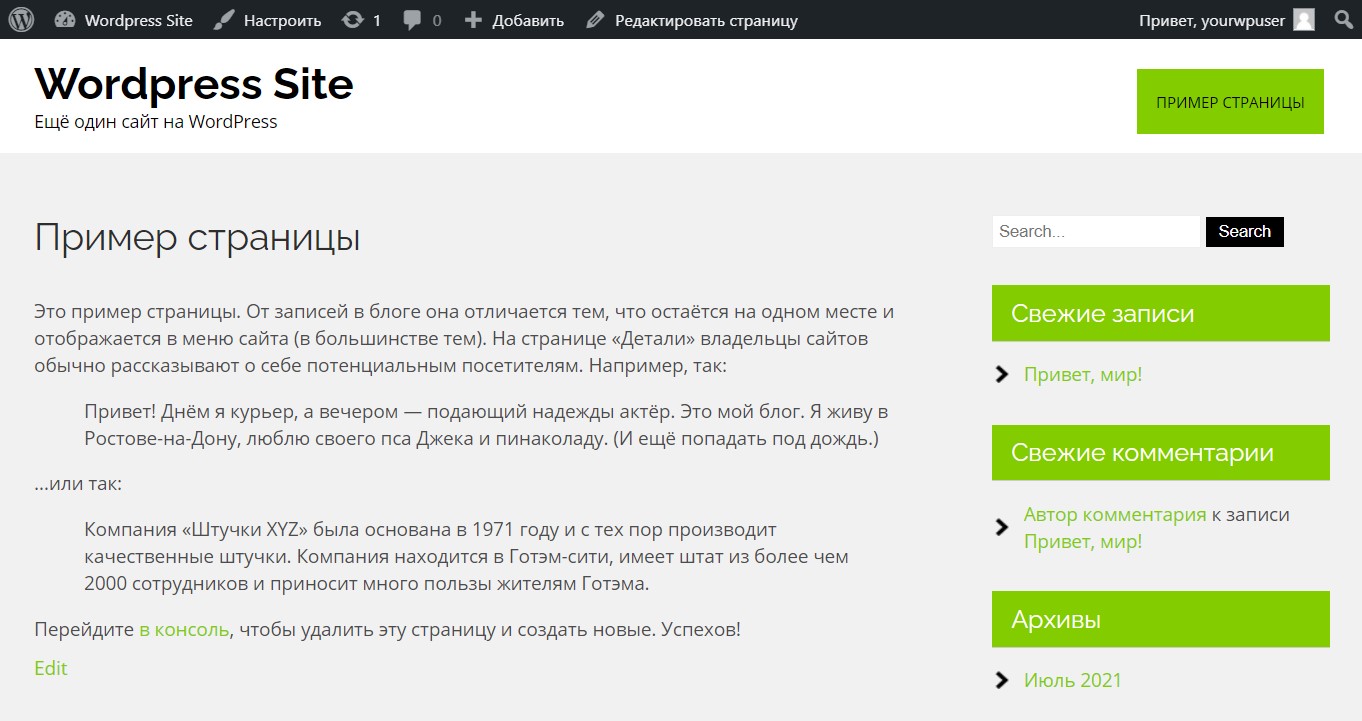Click the Автор комментария link

(x=1113, y=513)
